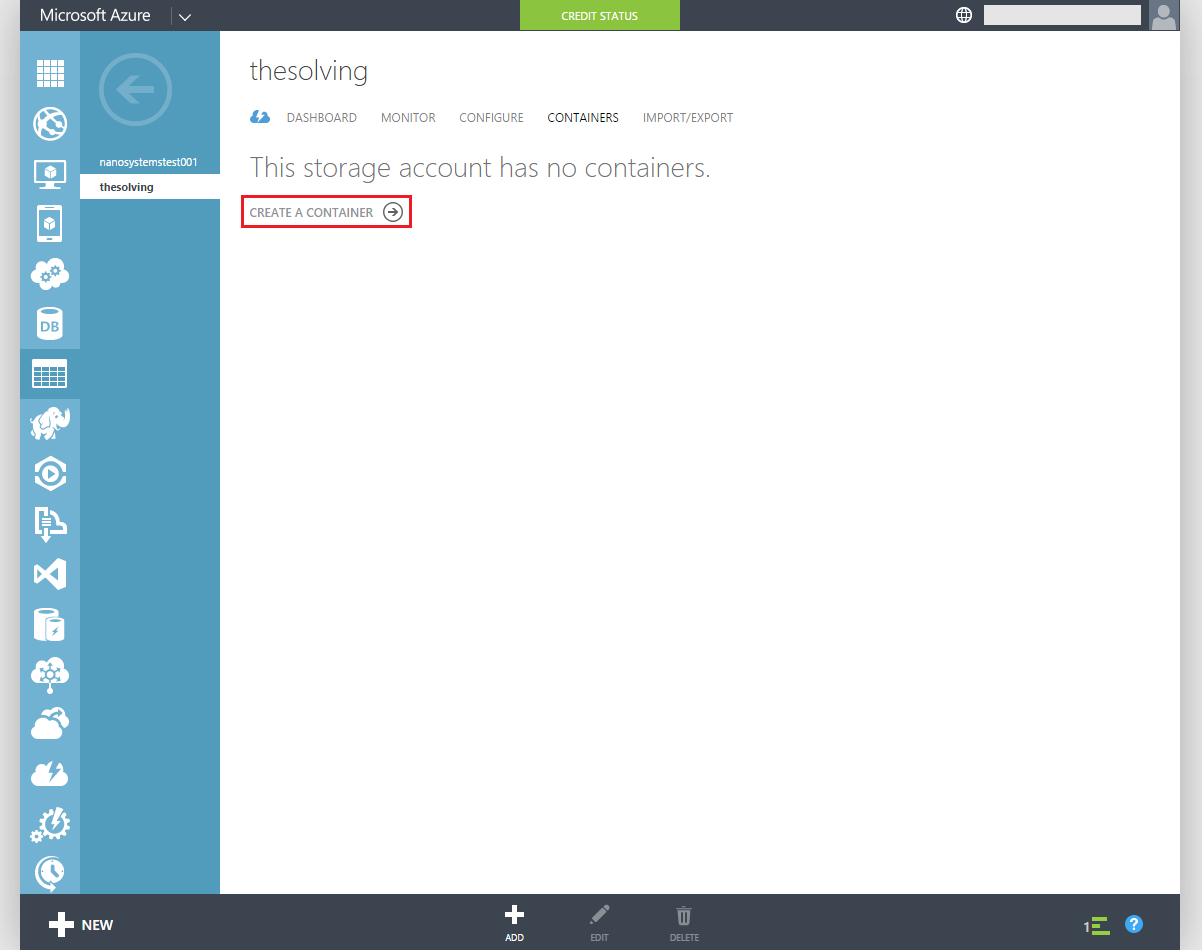Select the Storage table icon

coord(50,374)
